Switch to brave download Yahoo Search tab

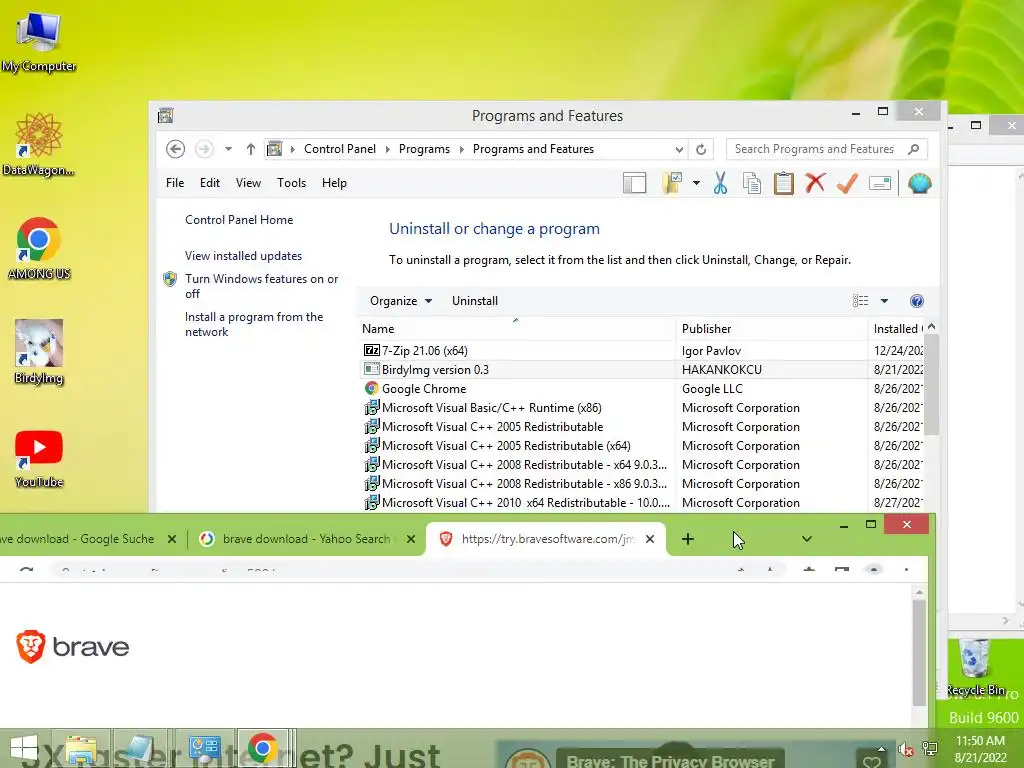point(306,539)
